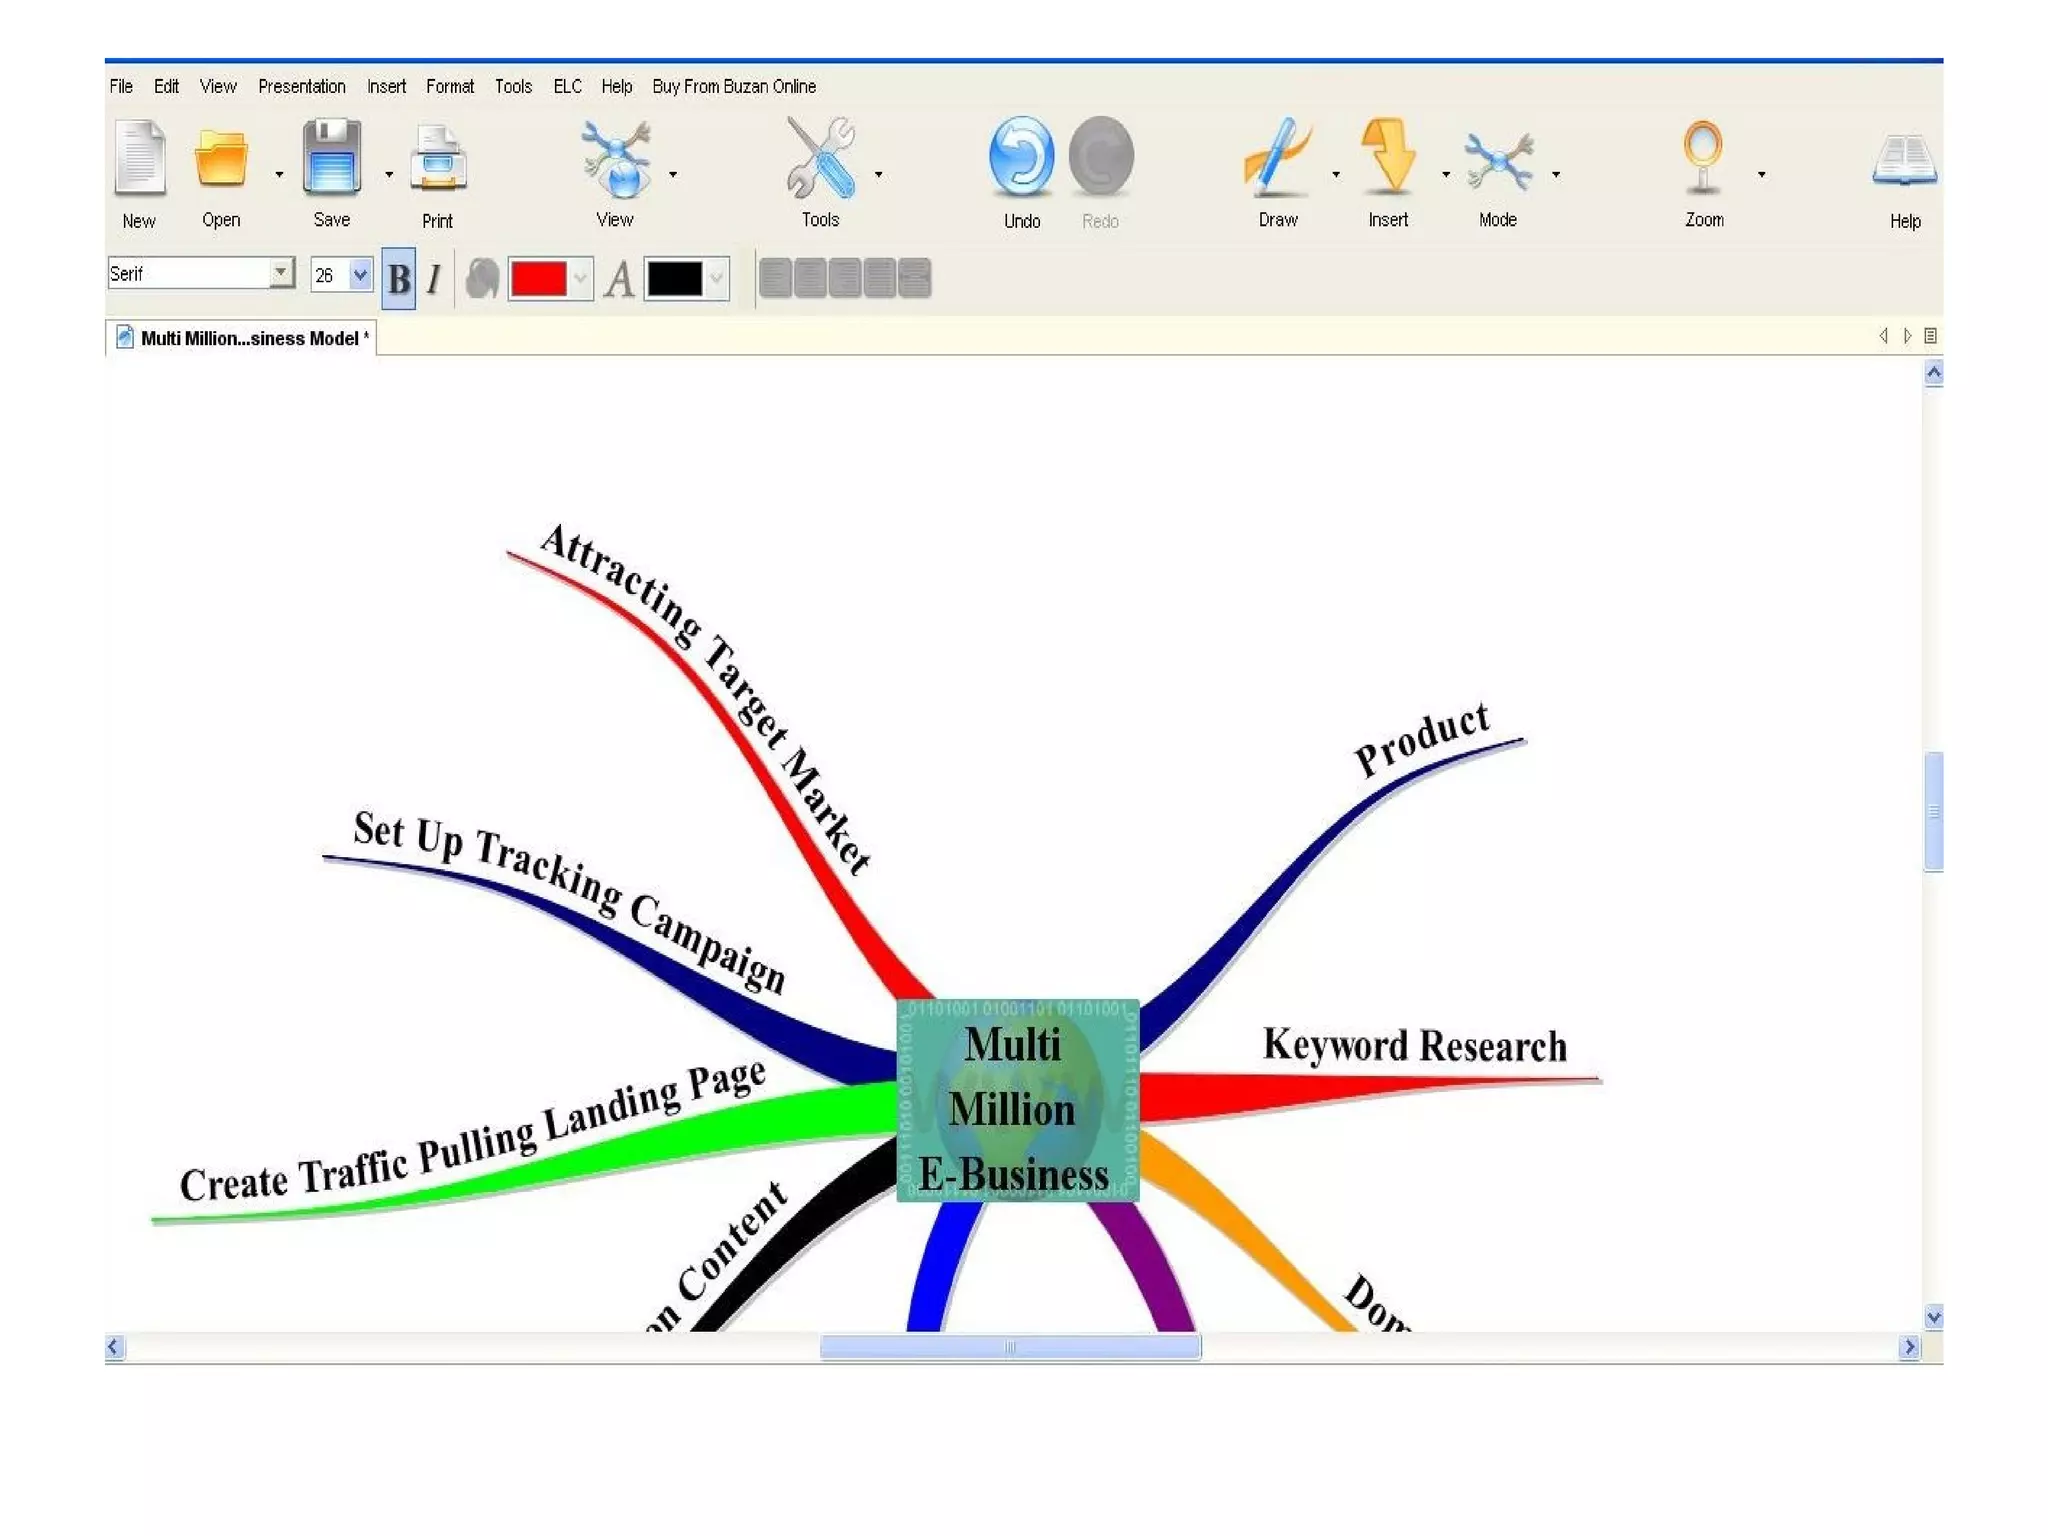
Task: Select the Draw tool icon
Action: tap(1277, 157)
